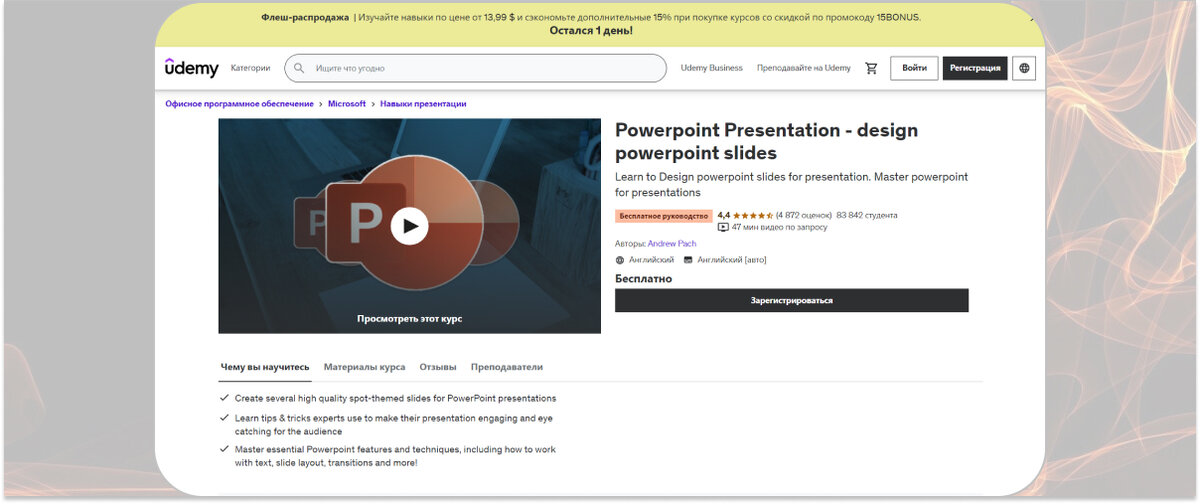Click the 'Бесплатно' price label
The image size is (1200, 504).
pos(643,279)
